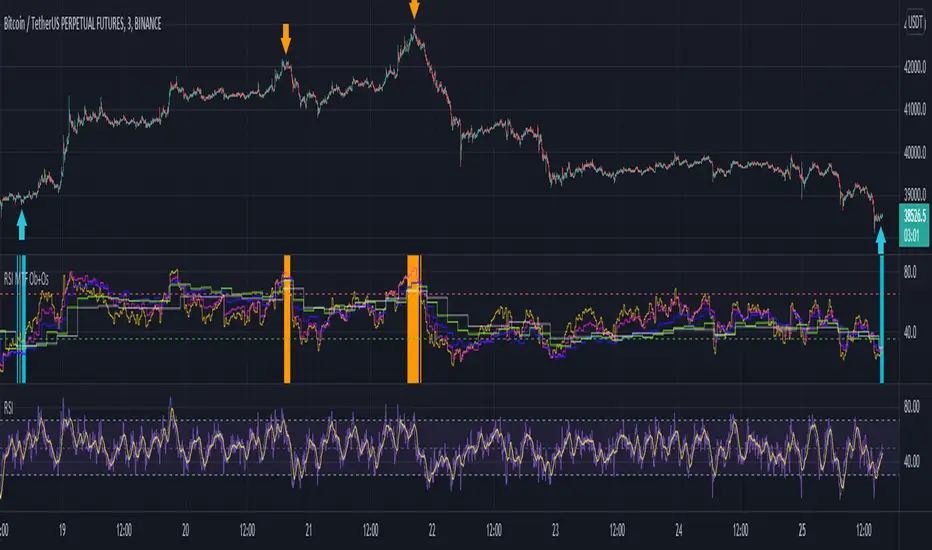Click the date label 25 on time axis

(802, 530)
